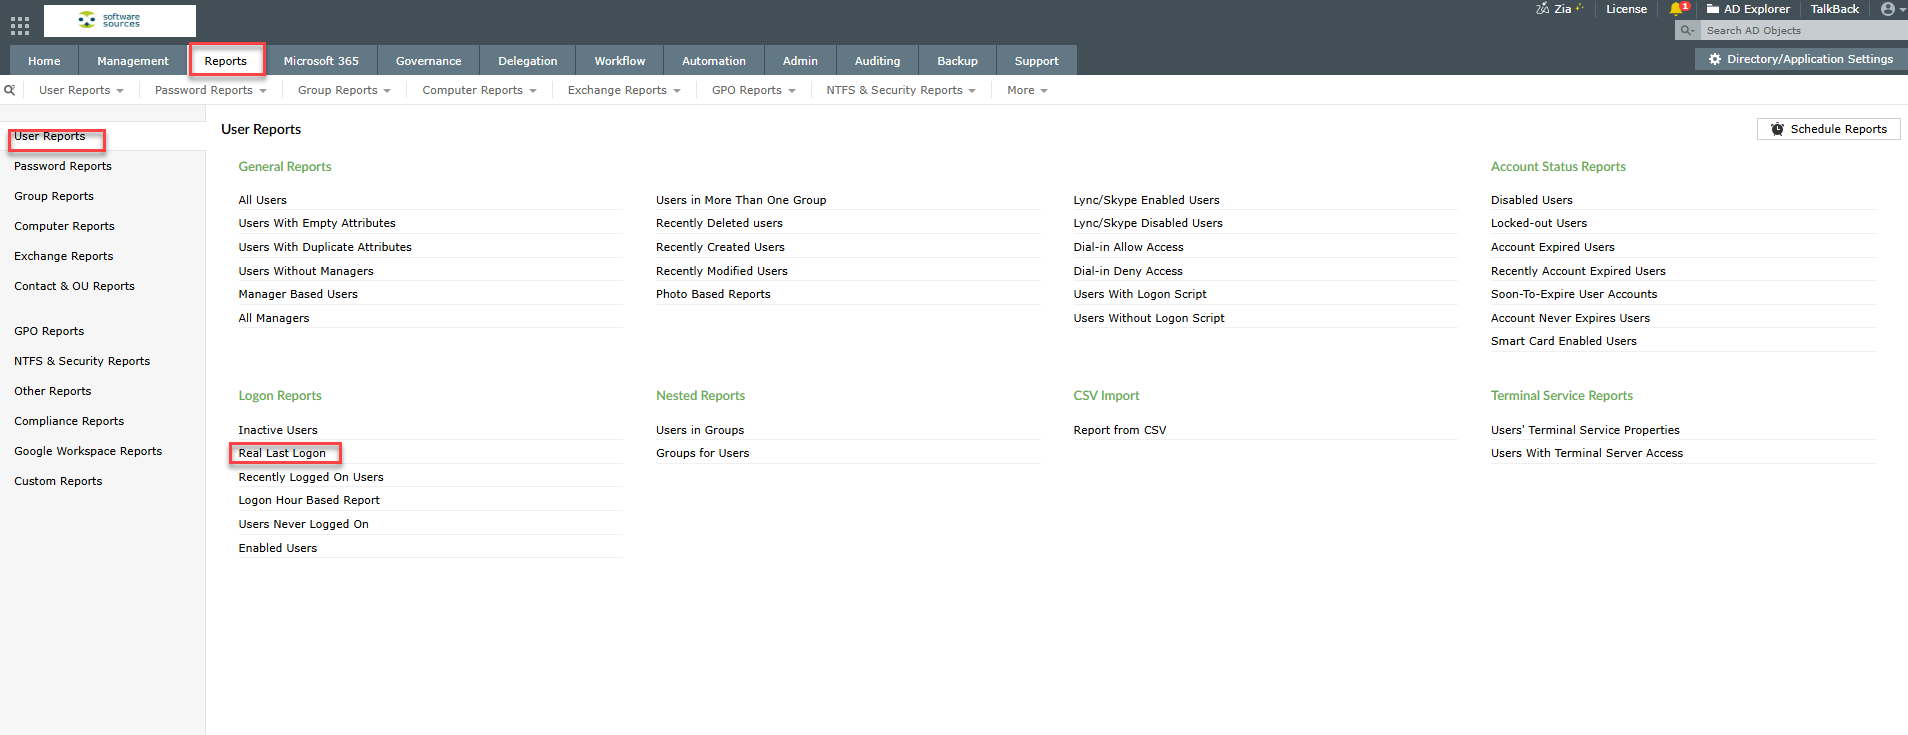Screen dimensions: 1908x735
Task: Open the user profile avatar icon
Action: pyautogui.click(x=1888, y=9)
